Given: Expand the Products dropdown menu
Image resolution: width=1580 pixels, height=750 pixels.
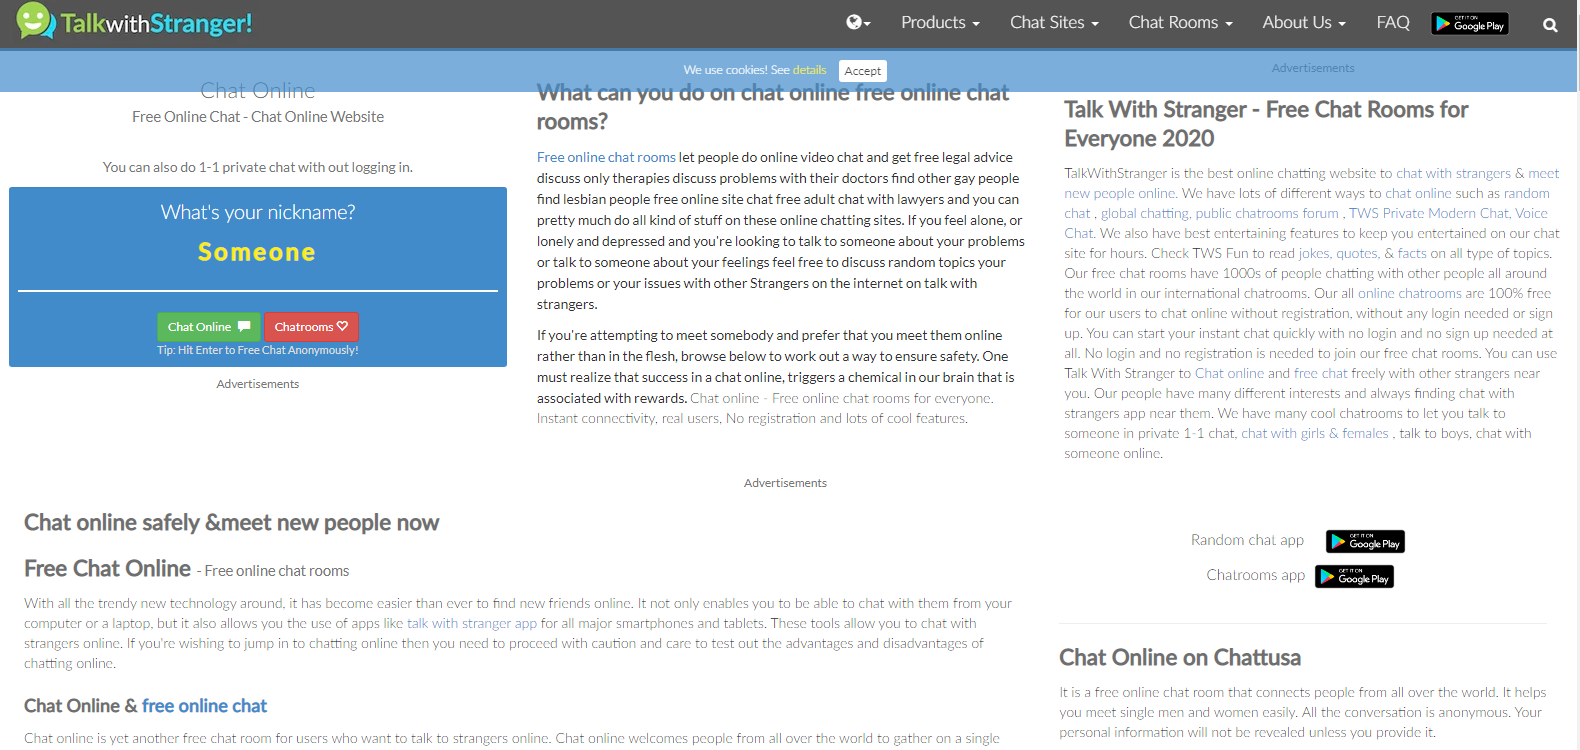Looking at the screenshot, I should (x=939, y=23).
